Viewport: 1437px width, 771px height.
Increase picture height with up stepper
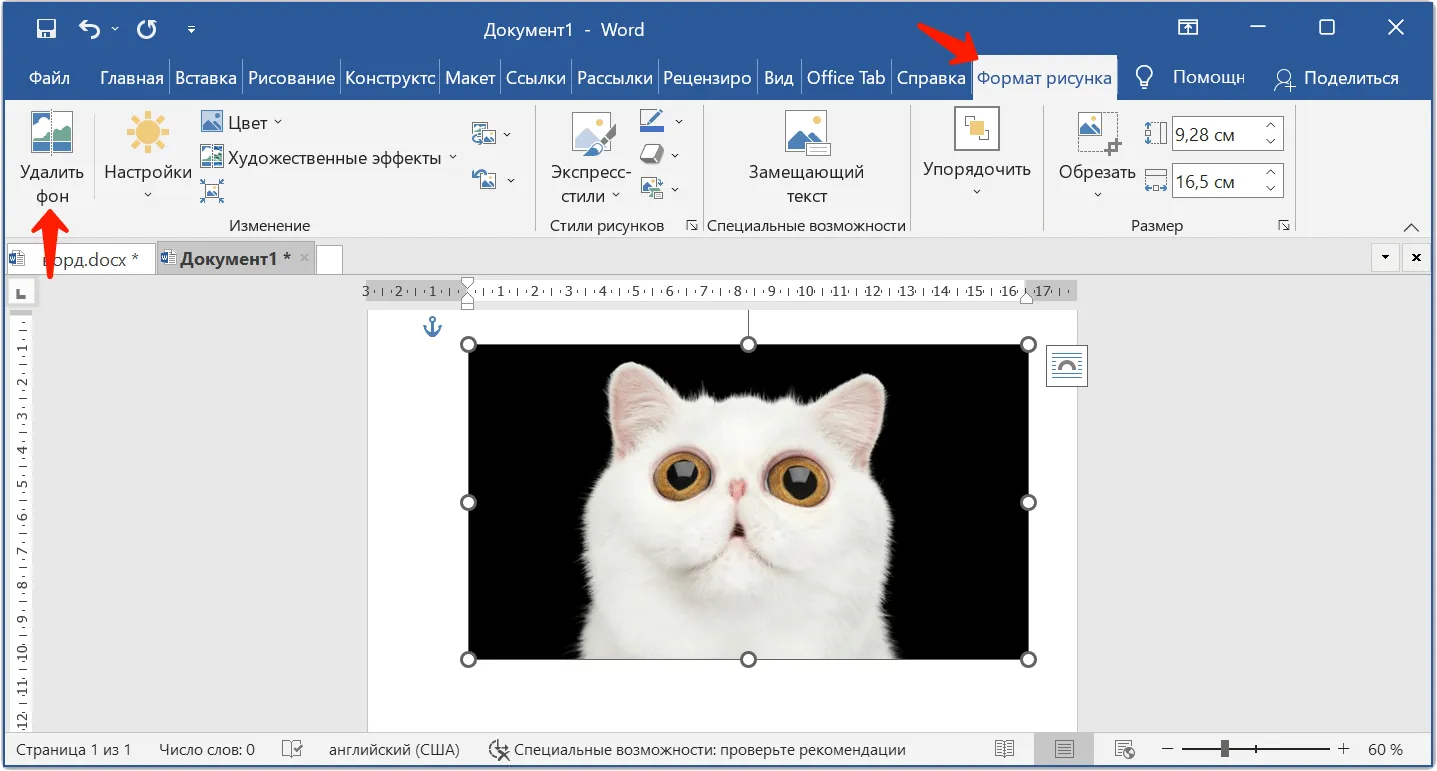pyautogui.click(x=1271, y=126)
